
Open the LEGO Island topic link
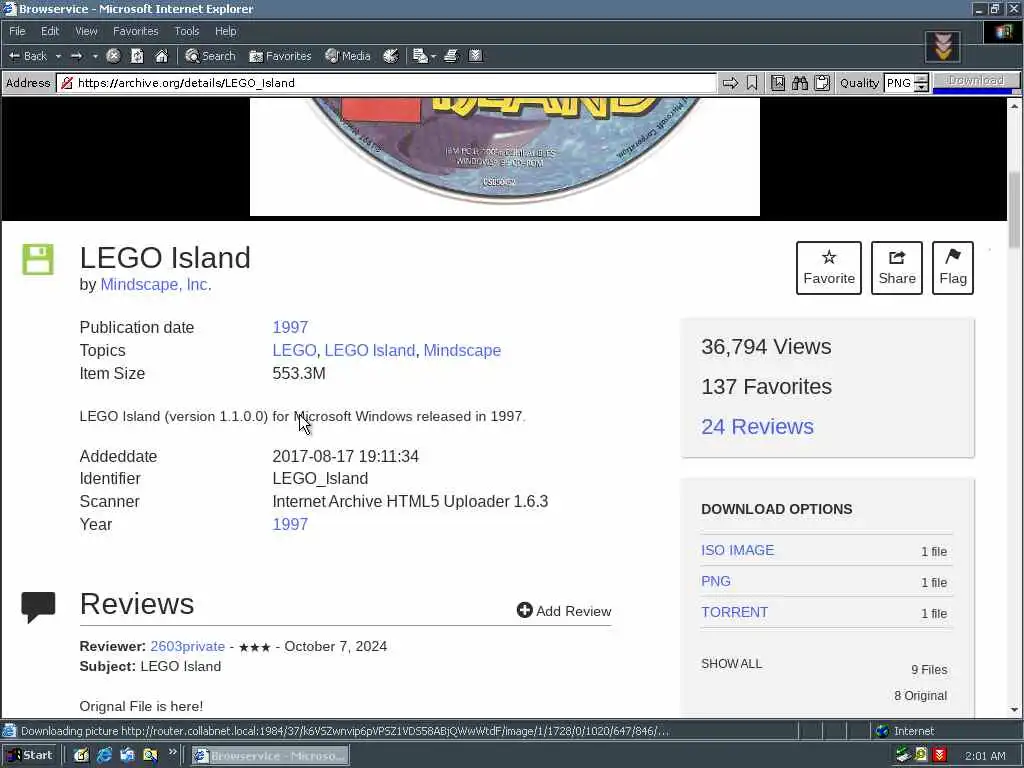tap(370, 350)
